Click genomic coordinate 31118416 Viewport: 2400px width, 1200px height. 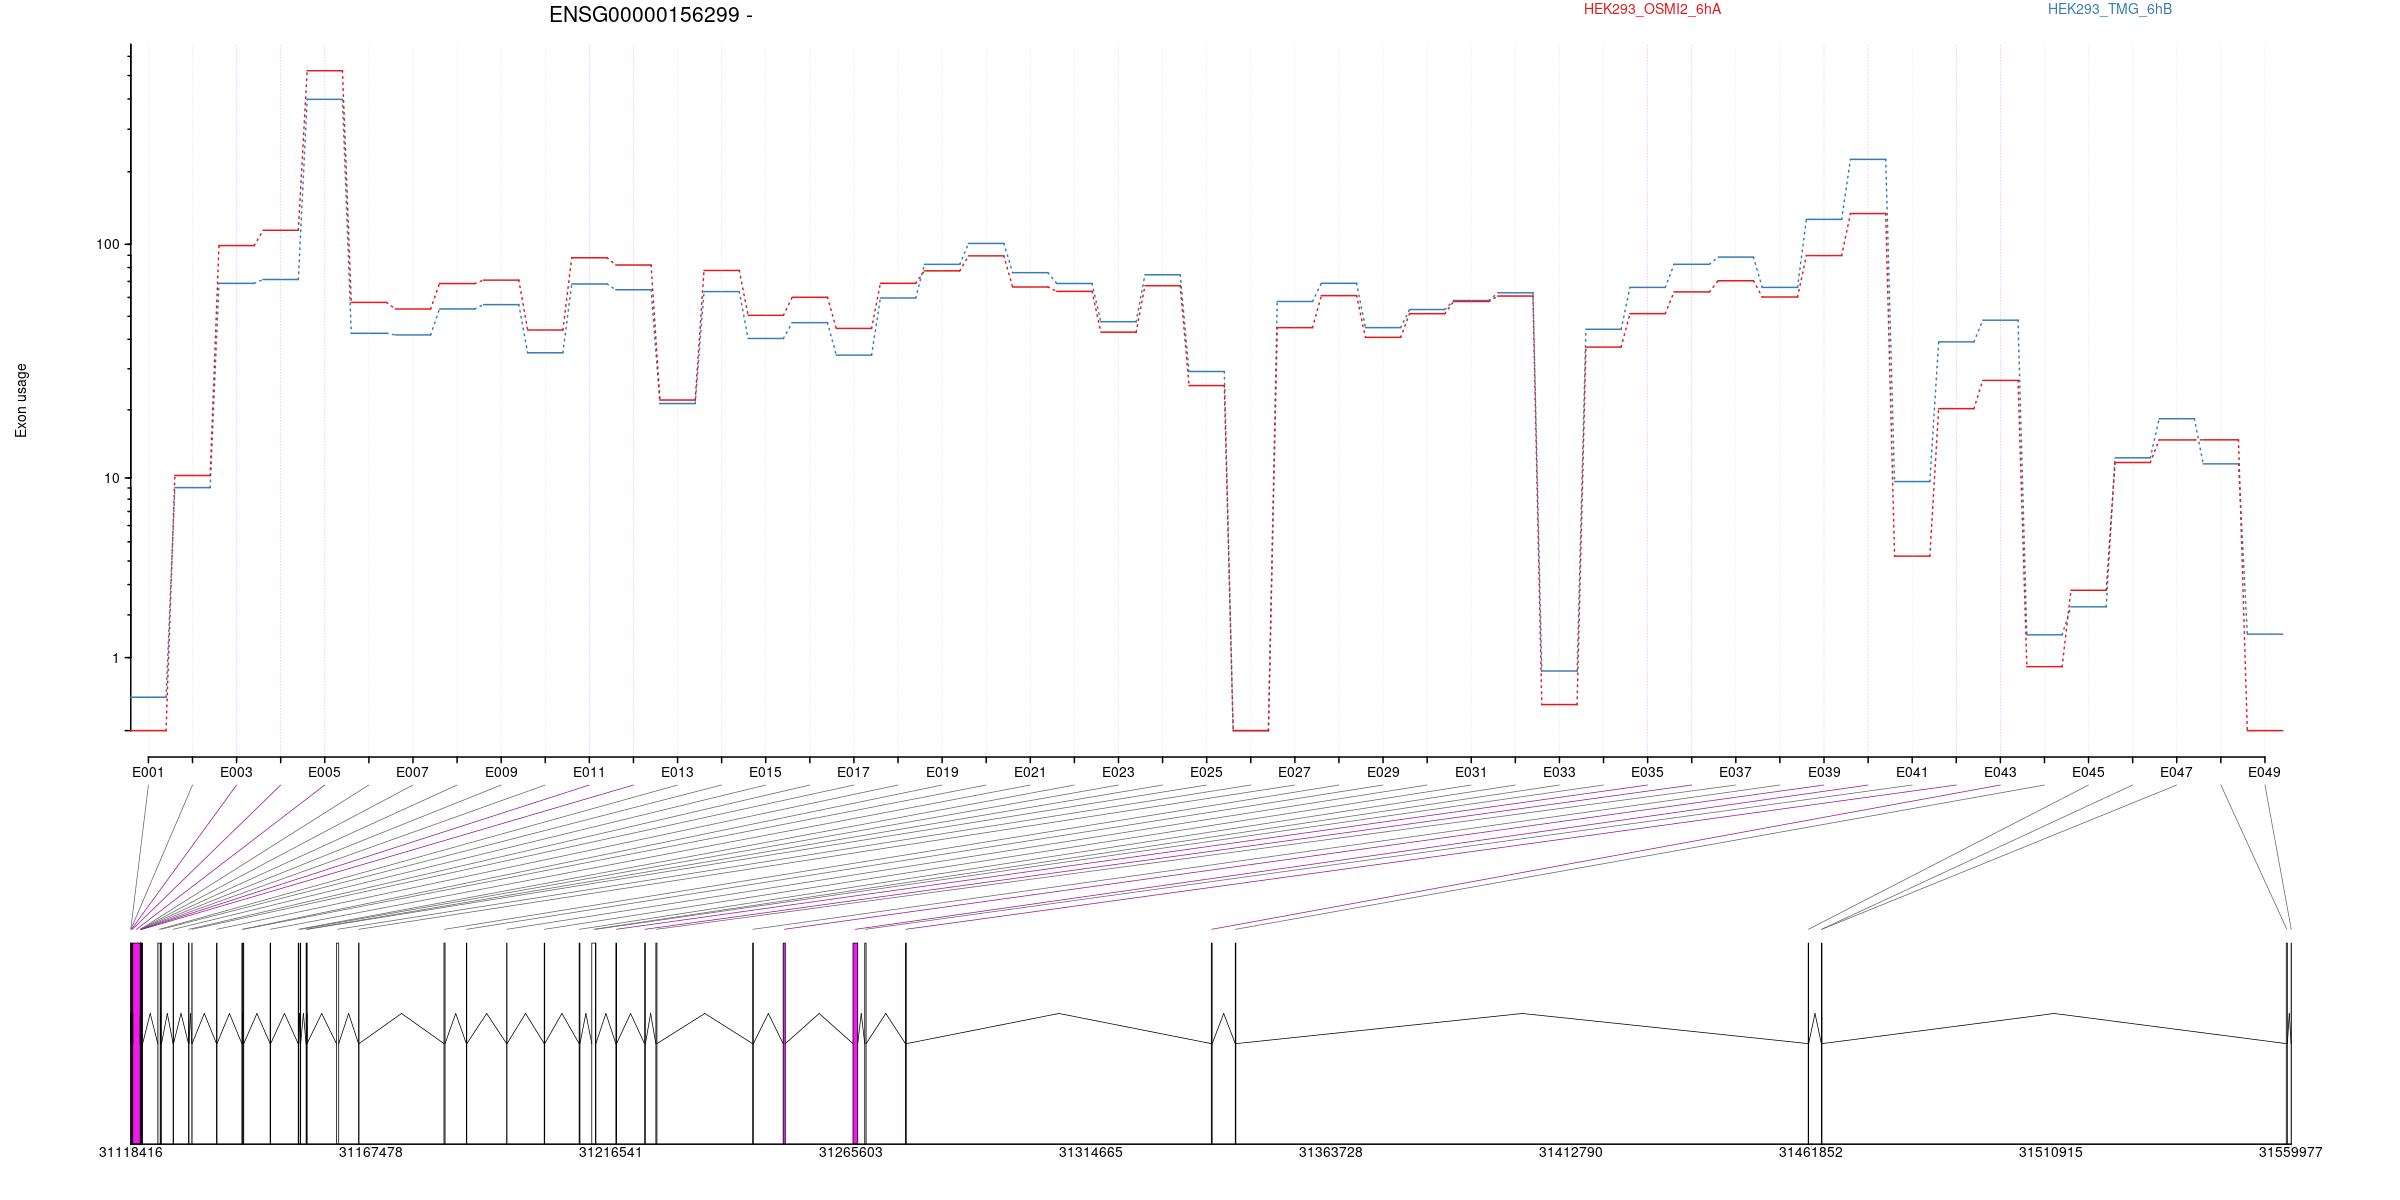click(131, 1152)
